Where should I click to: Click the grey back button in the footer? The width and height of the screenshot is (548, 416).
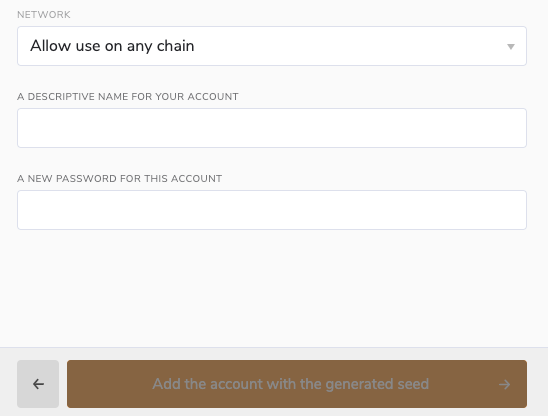click(x=38, y=384)
